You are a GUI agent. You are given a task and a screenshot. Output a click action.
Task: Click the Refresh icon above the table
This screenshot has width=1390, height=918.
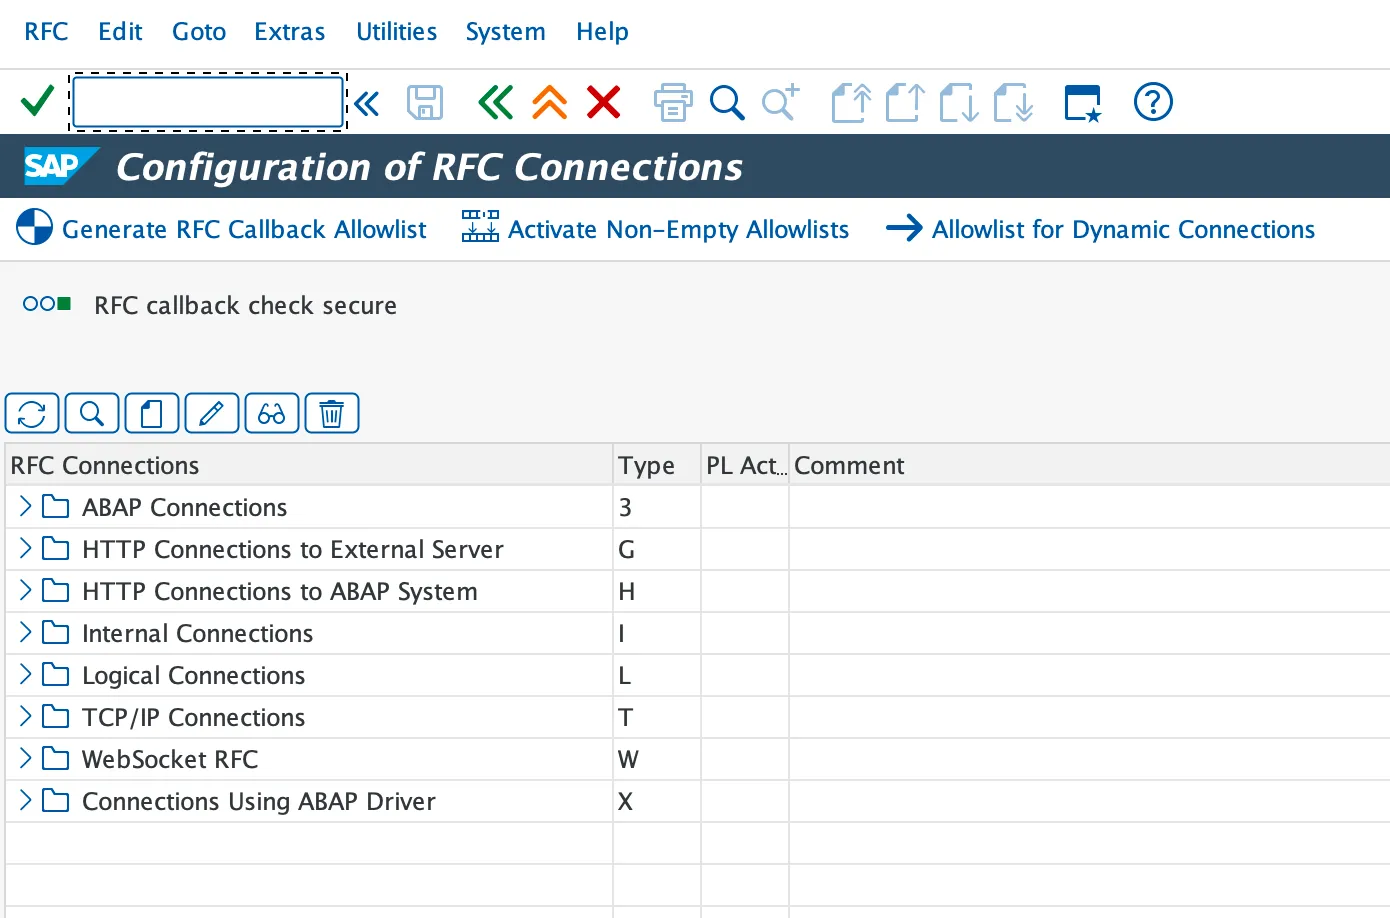pos(32,413)
